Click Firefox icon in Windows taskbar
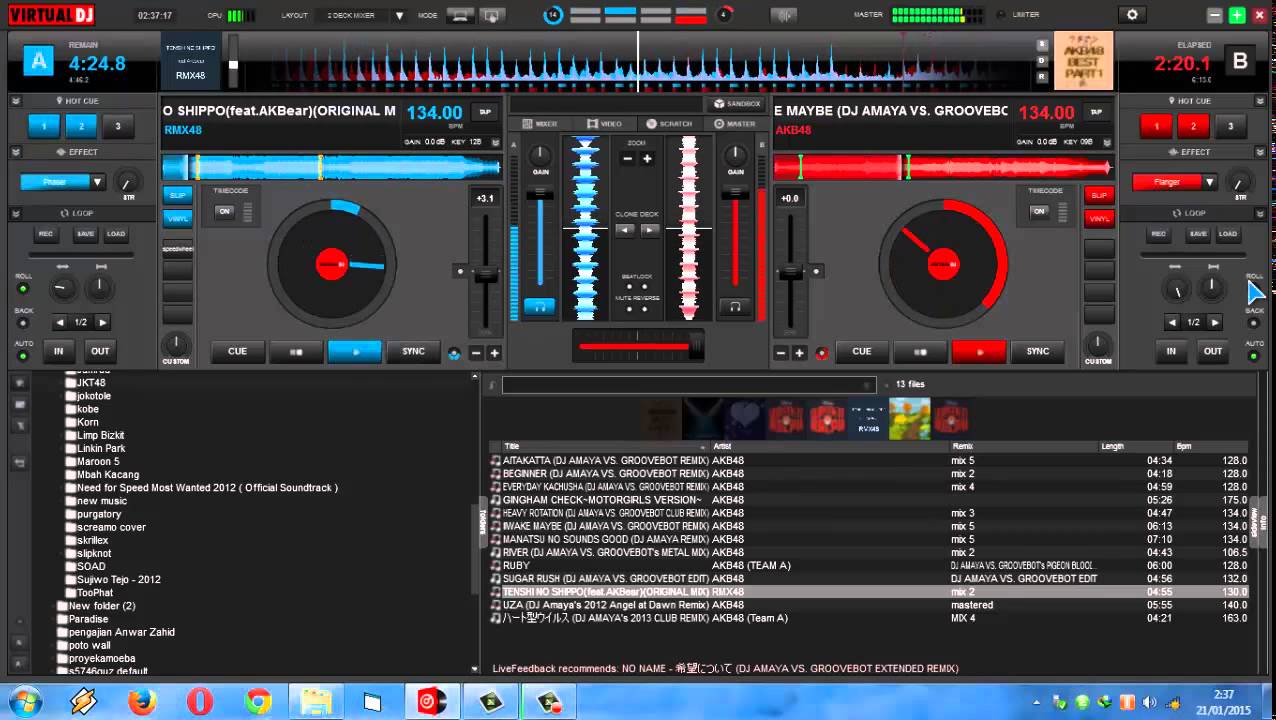 click(142, 702)
